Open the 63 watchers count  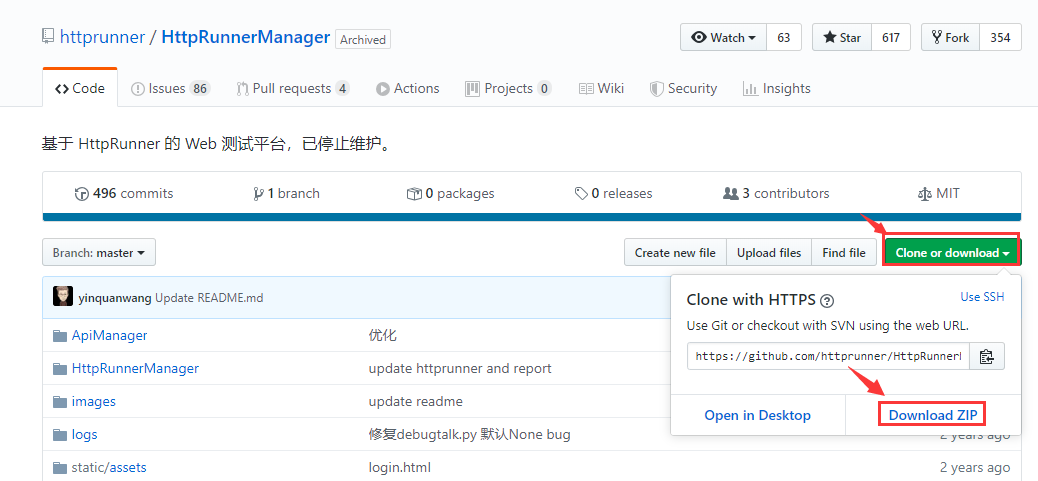[784, 38]
